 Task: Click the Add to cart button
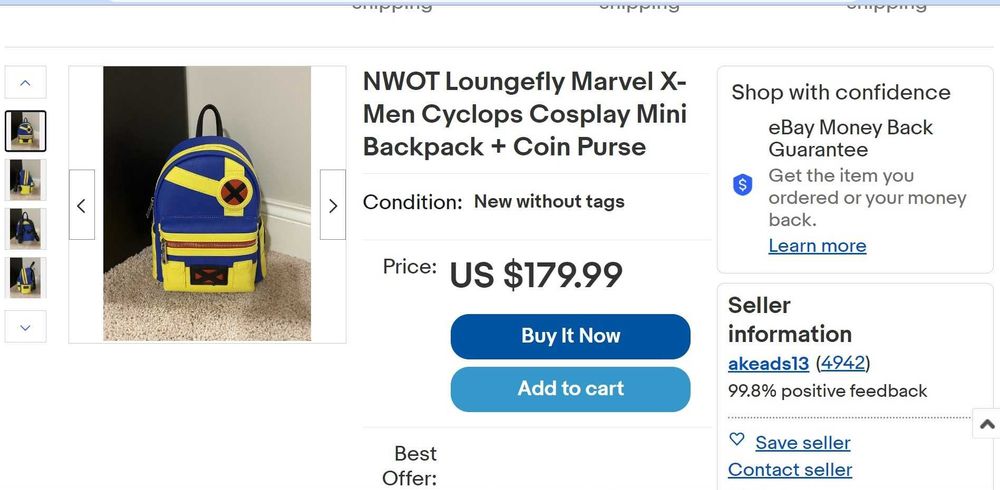pos(570,389)
